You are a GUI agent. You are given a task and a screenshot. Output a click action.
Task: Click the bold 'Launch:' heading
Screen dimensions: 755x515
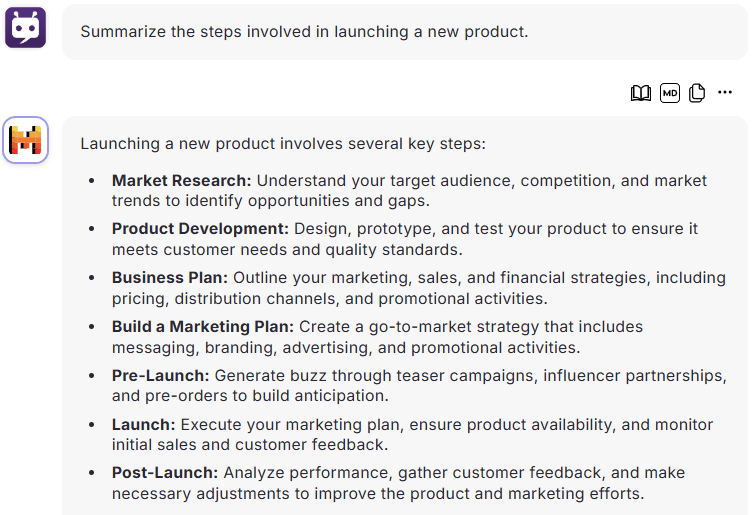143,425
